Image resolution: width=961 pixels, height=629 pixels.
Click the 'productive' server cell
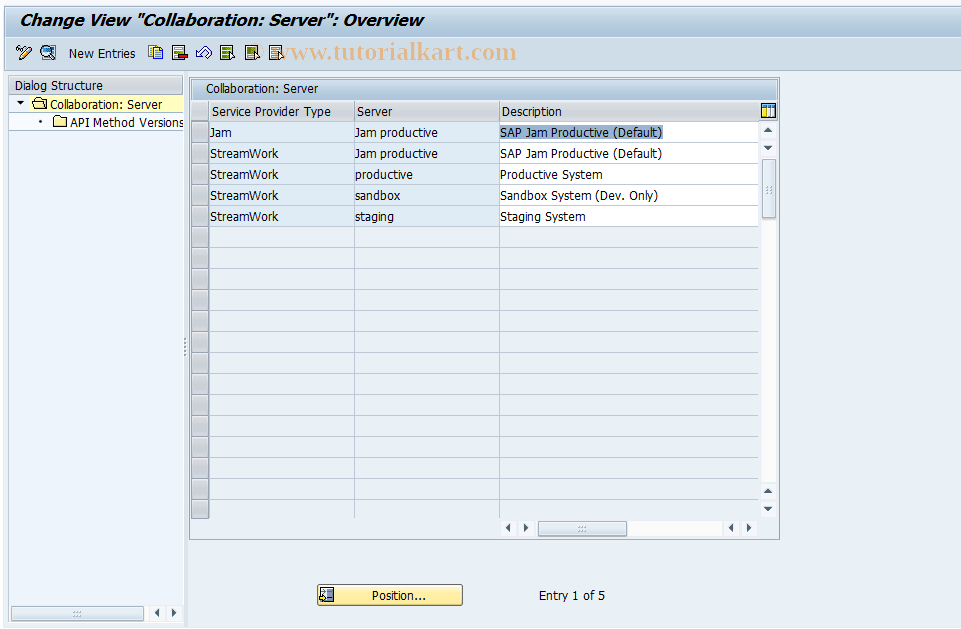427,175
